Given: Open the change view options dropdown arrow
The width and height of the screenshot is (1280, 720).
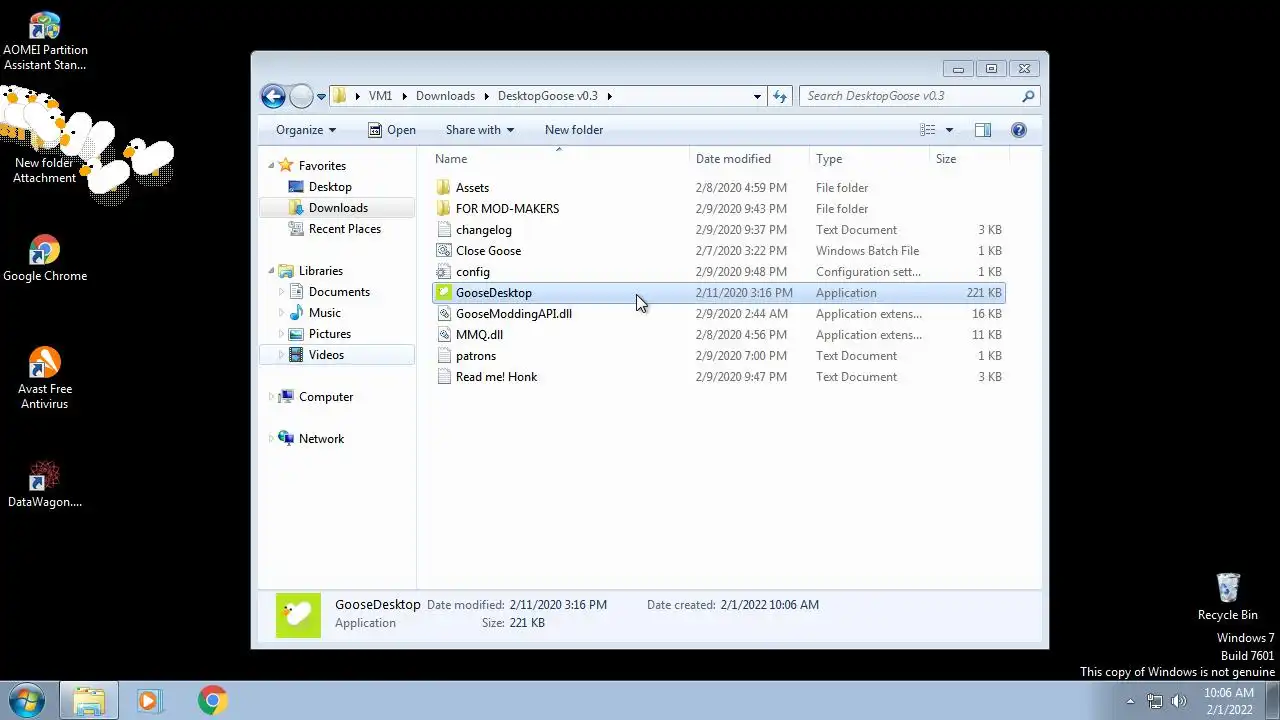Looking at the screenshot, I should tap(949, 130).
